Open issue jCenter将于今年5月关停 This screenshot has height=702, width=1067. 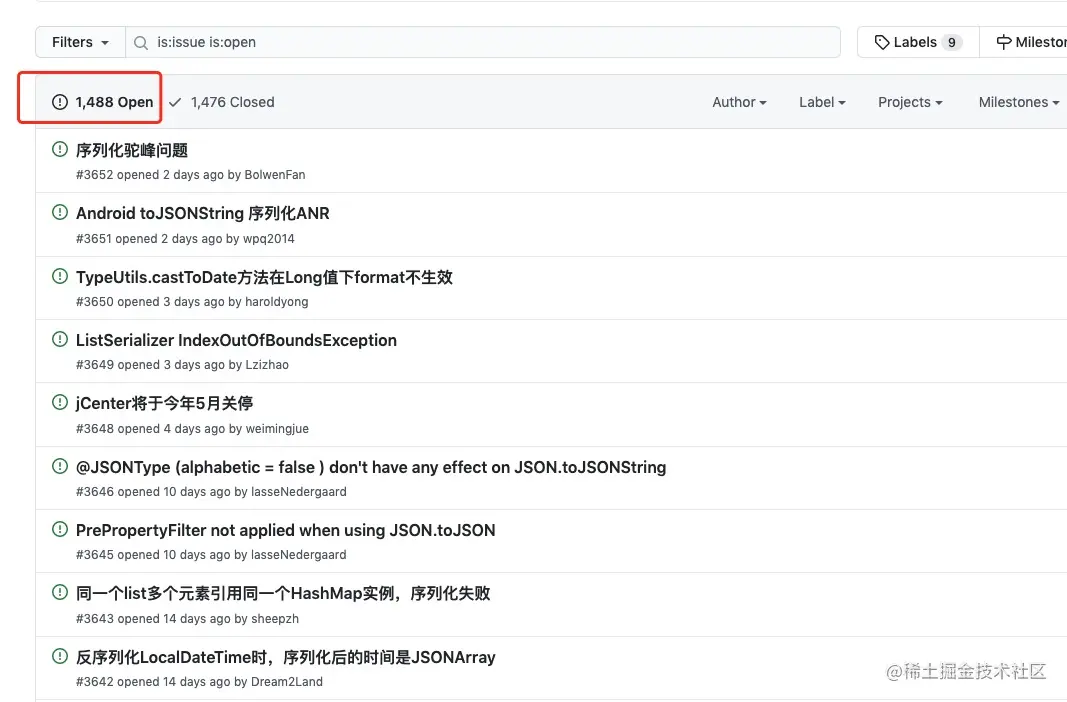(x=165, y=403)
